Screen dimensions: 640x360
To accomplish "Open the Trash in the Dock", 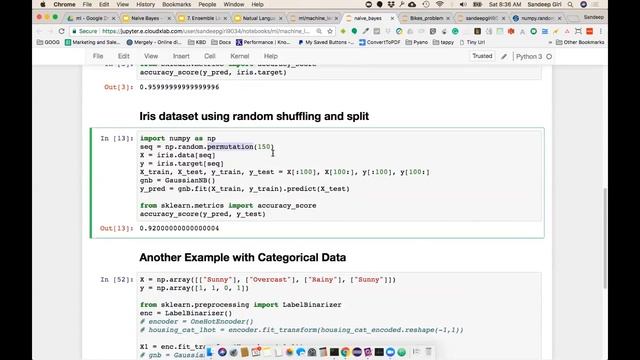I will pyautogui.click(x=428, y=352).
